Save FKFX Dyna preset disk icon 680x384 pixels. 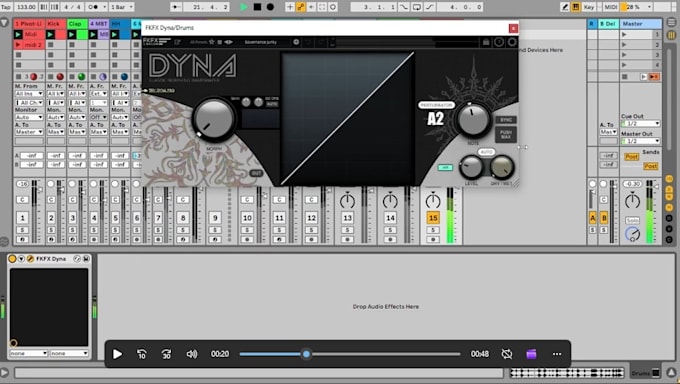pos(86,259)
